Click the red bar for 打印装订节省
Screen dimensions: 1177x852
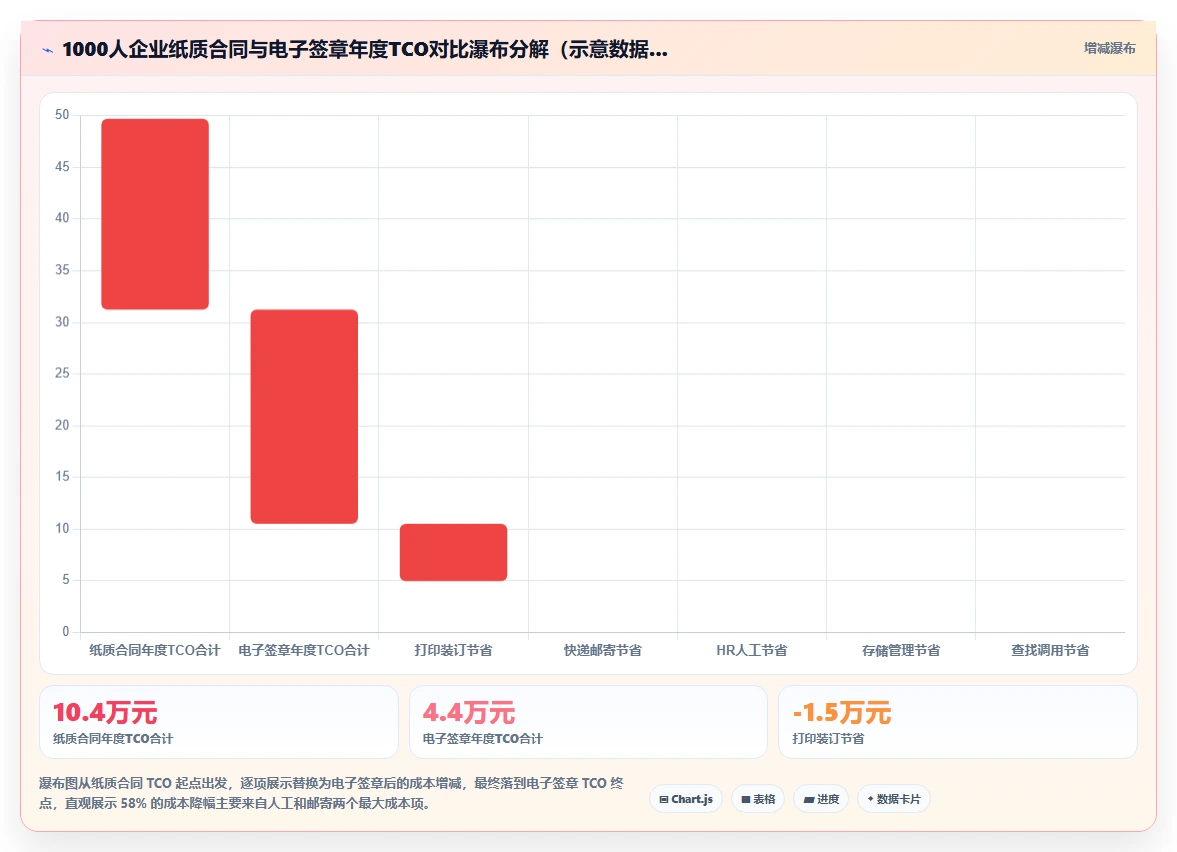tap(453, 552)
